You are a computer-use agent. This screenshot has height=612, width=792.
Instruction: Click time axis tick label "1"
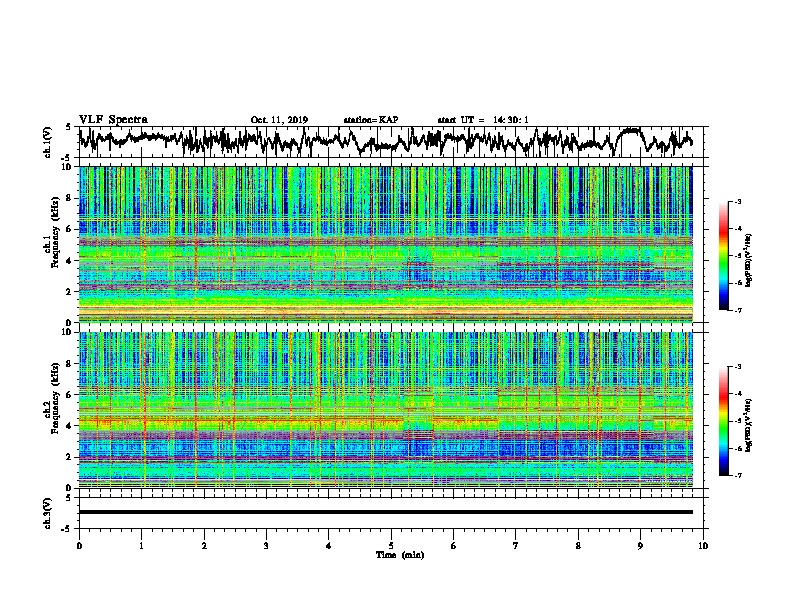[141, 546]
